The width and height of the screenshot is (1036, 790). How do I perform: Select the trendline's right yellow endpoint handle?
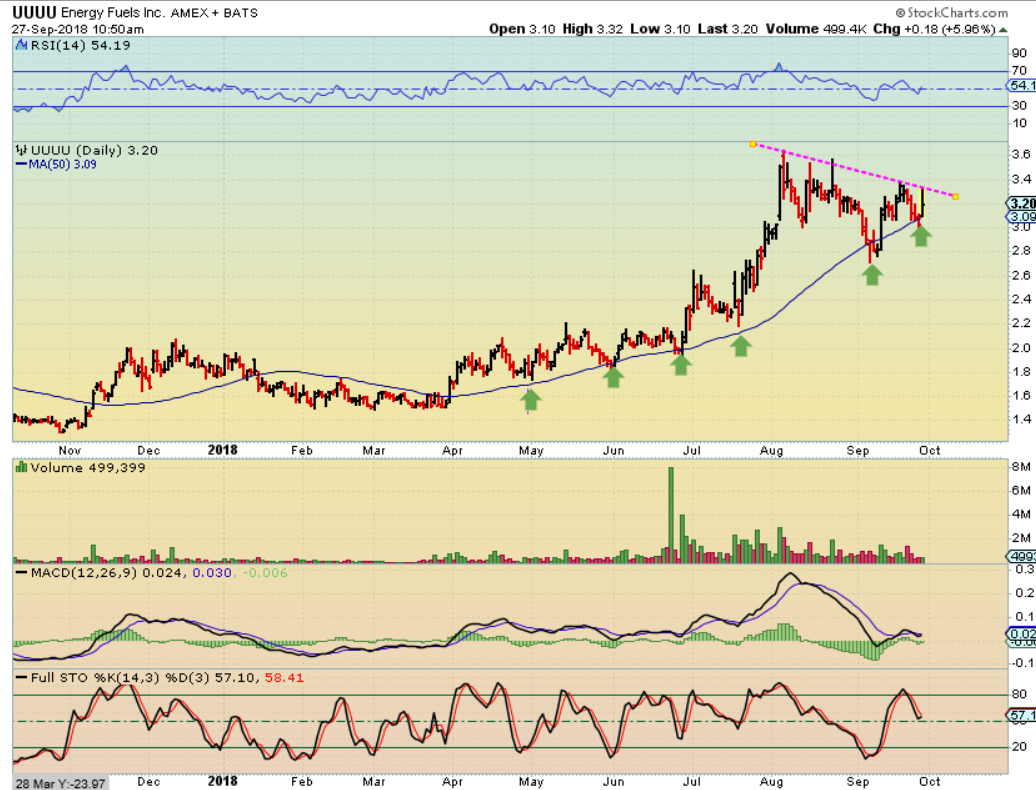coord(956,196)
